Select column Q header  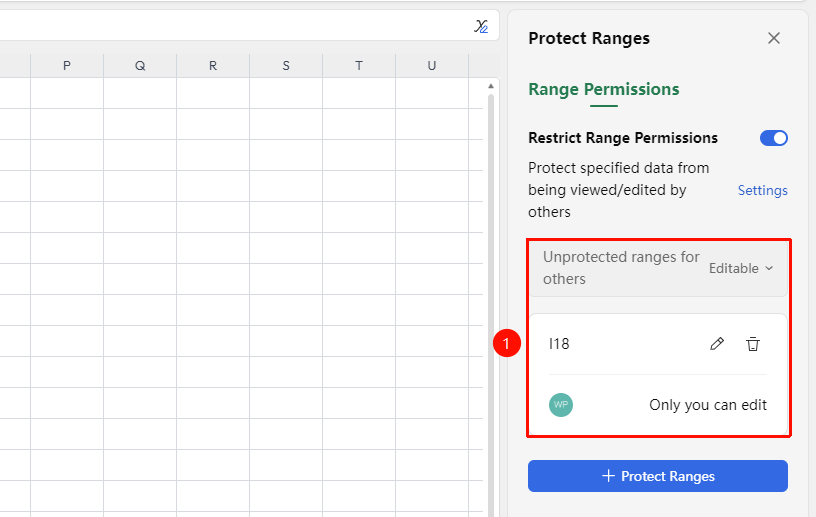pyautogui.click(x=140, y=66)
